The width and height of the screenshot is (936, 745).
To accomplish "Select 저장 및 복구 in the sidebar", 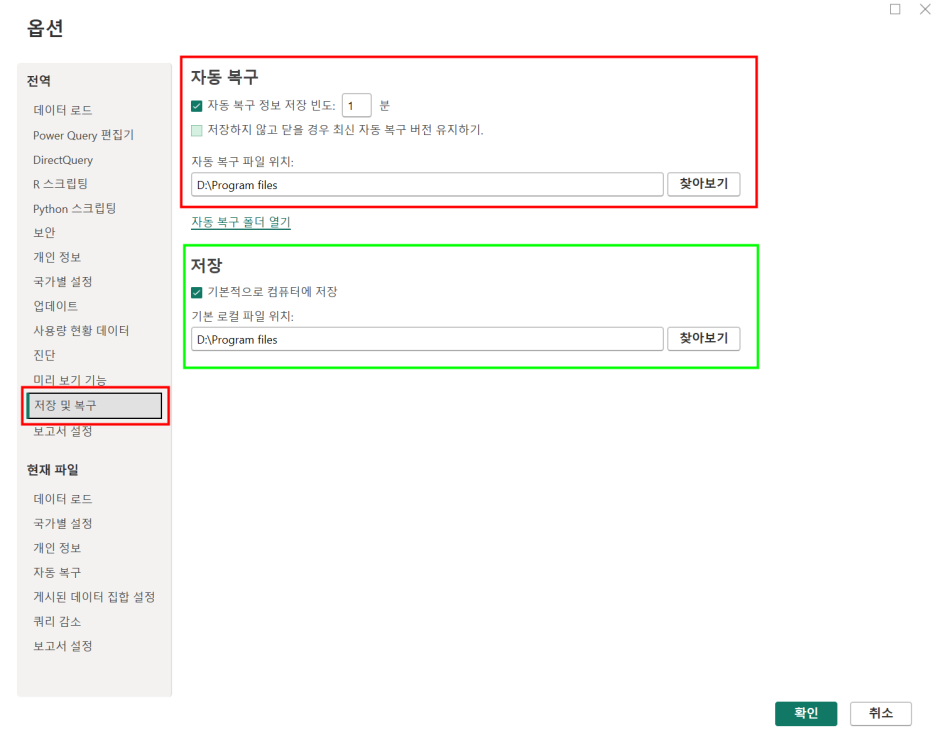I will point(94,406).
